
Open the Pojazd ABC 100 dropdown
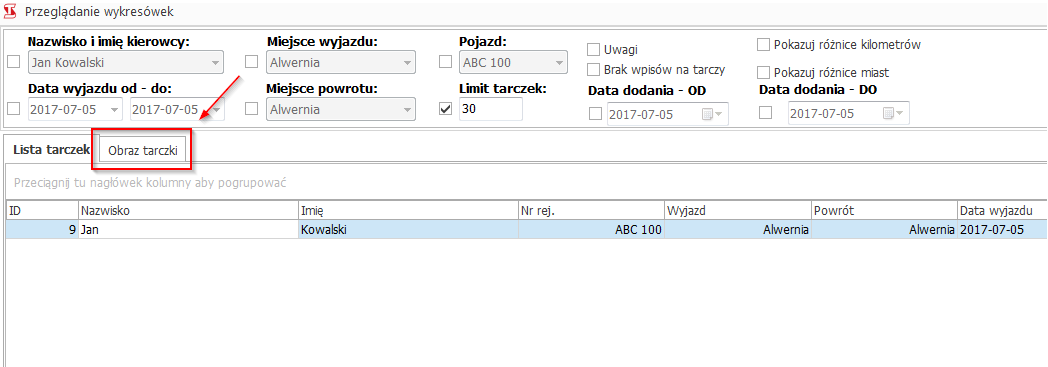tap(559, 63)
